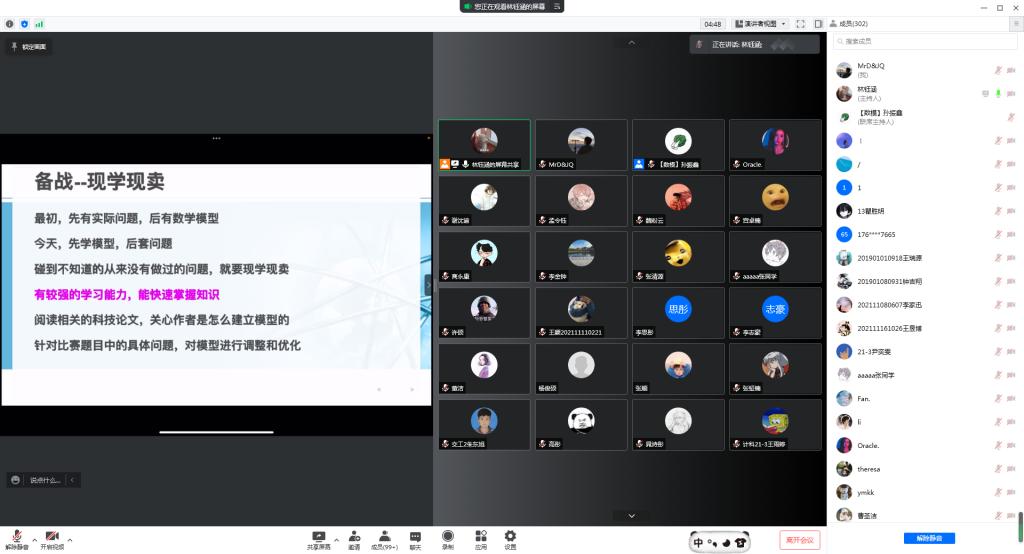
Task: Open the 邀请 invite icon
Action: [354, 536]
